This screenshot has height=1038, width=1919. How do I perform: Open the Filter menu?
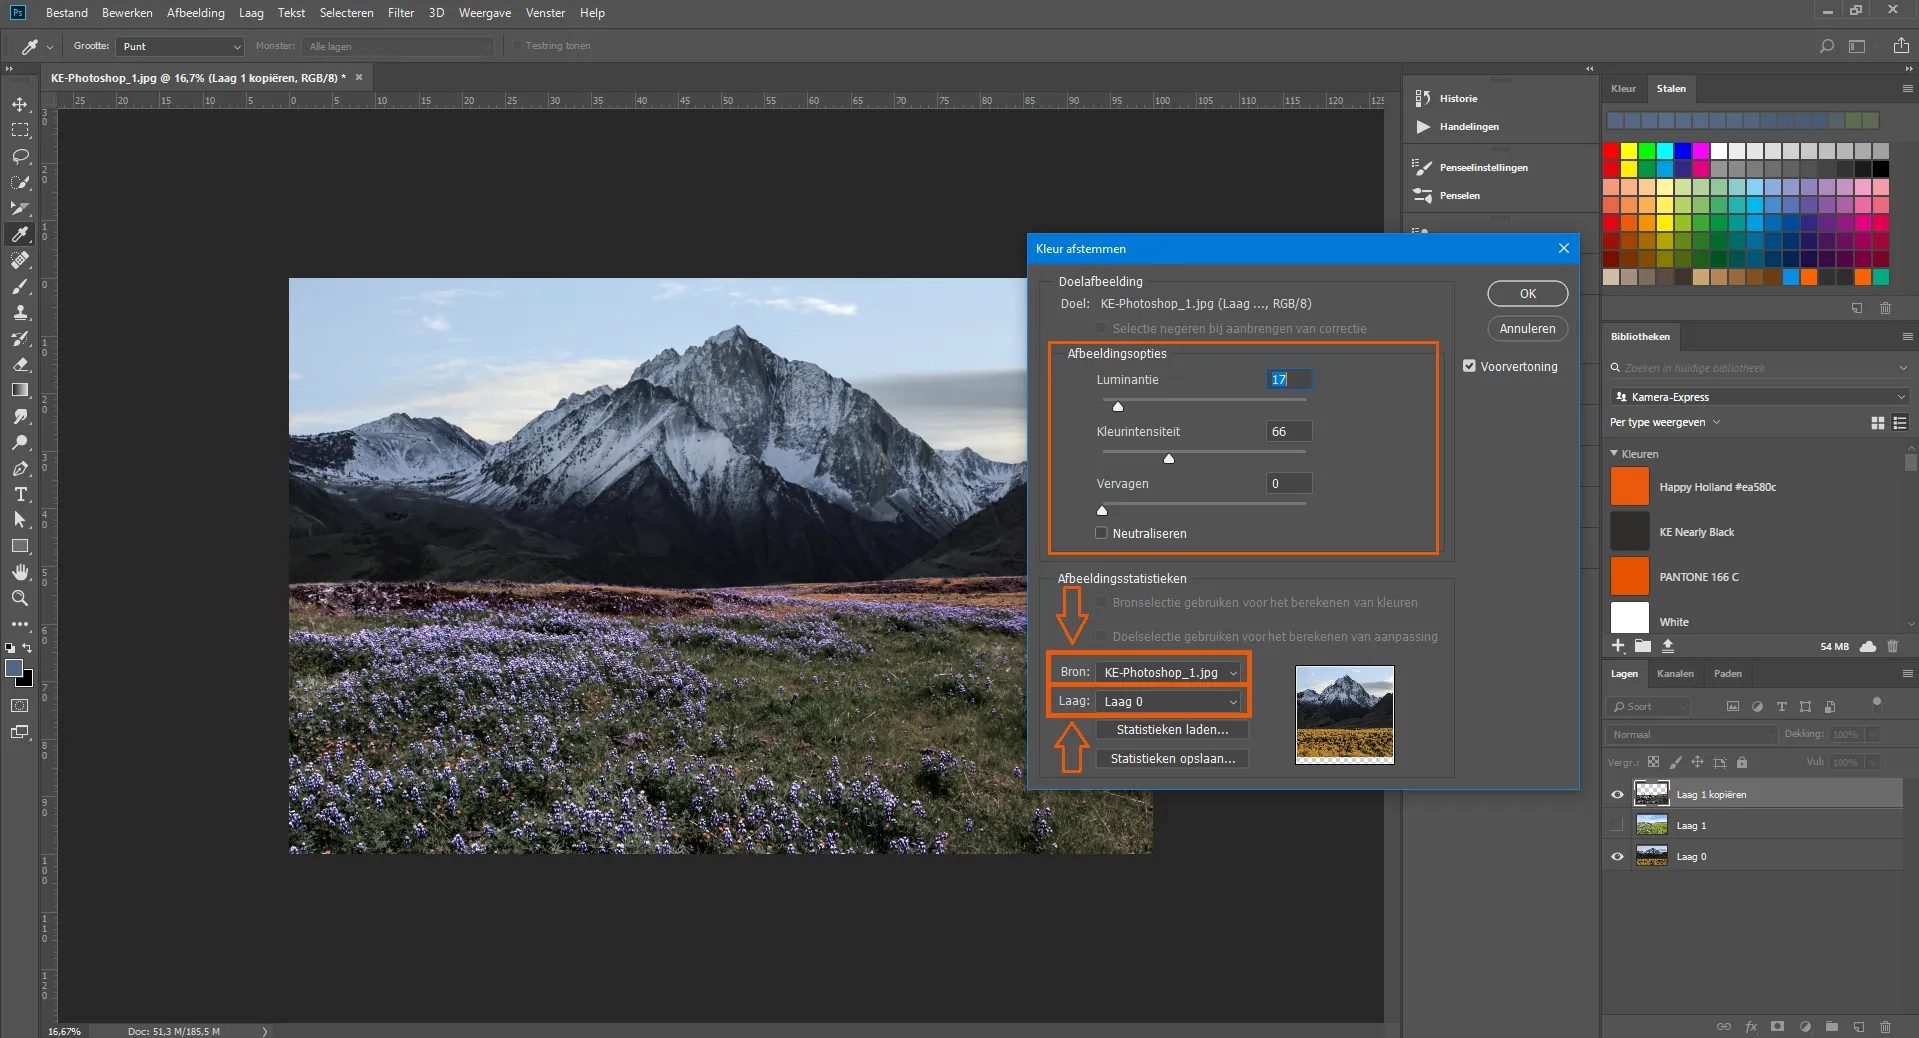click(401, 13)
